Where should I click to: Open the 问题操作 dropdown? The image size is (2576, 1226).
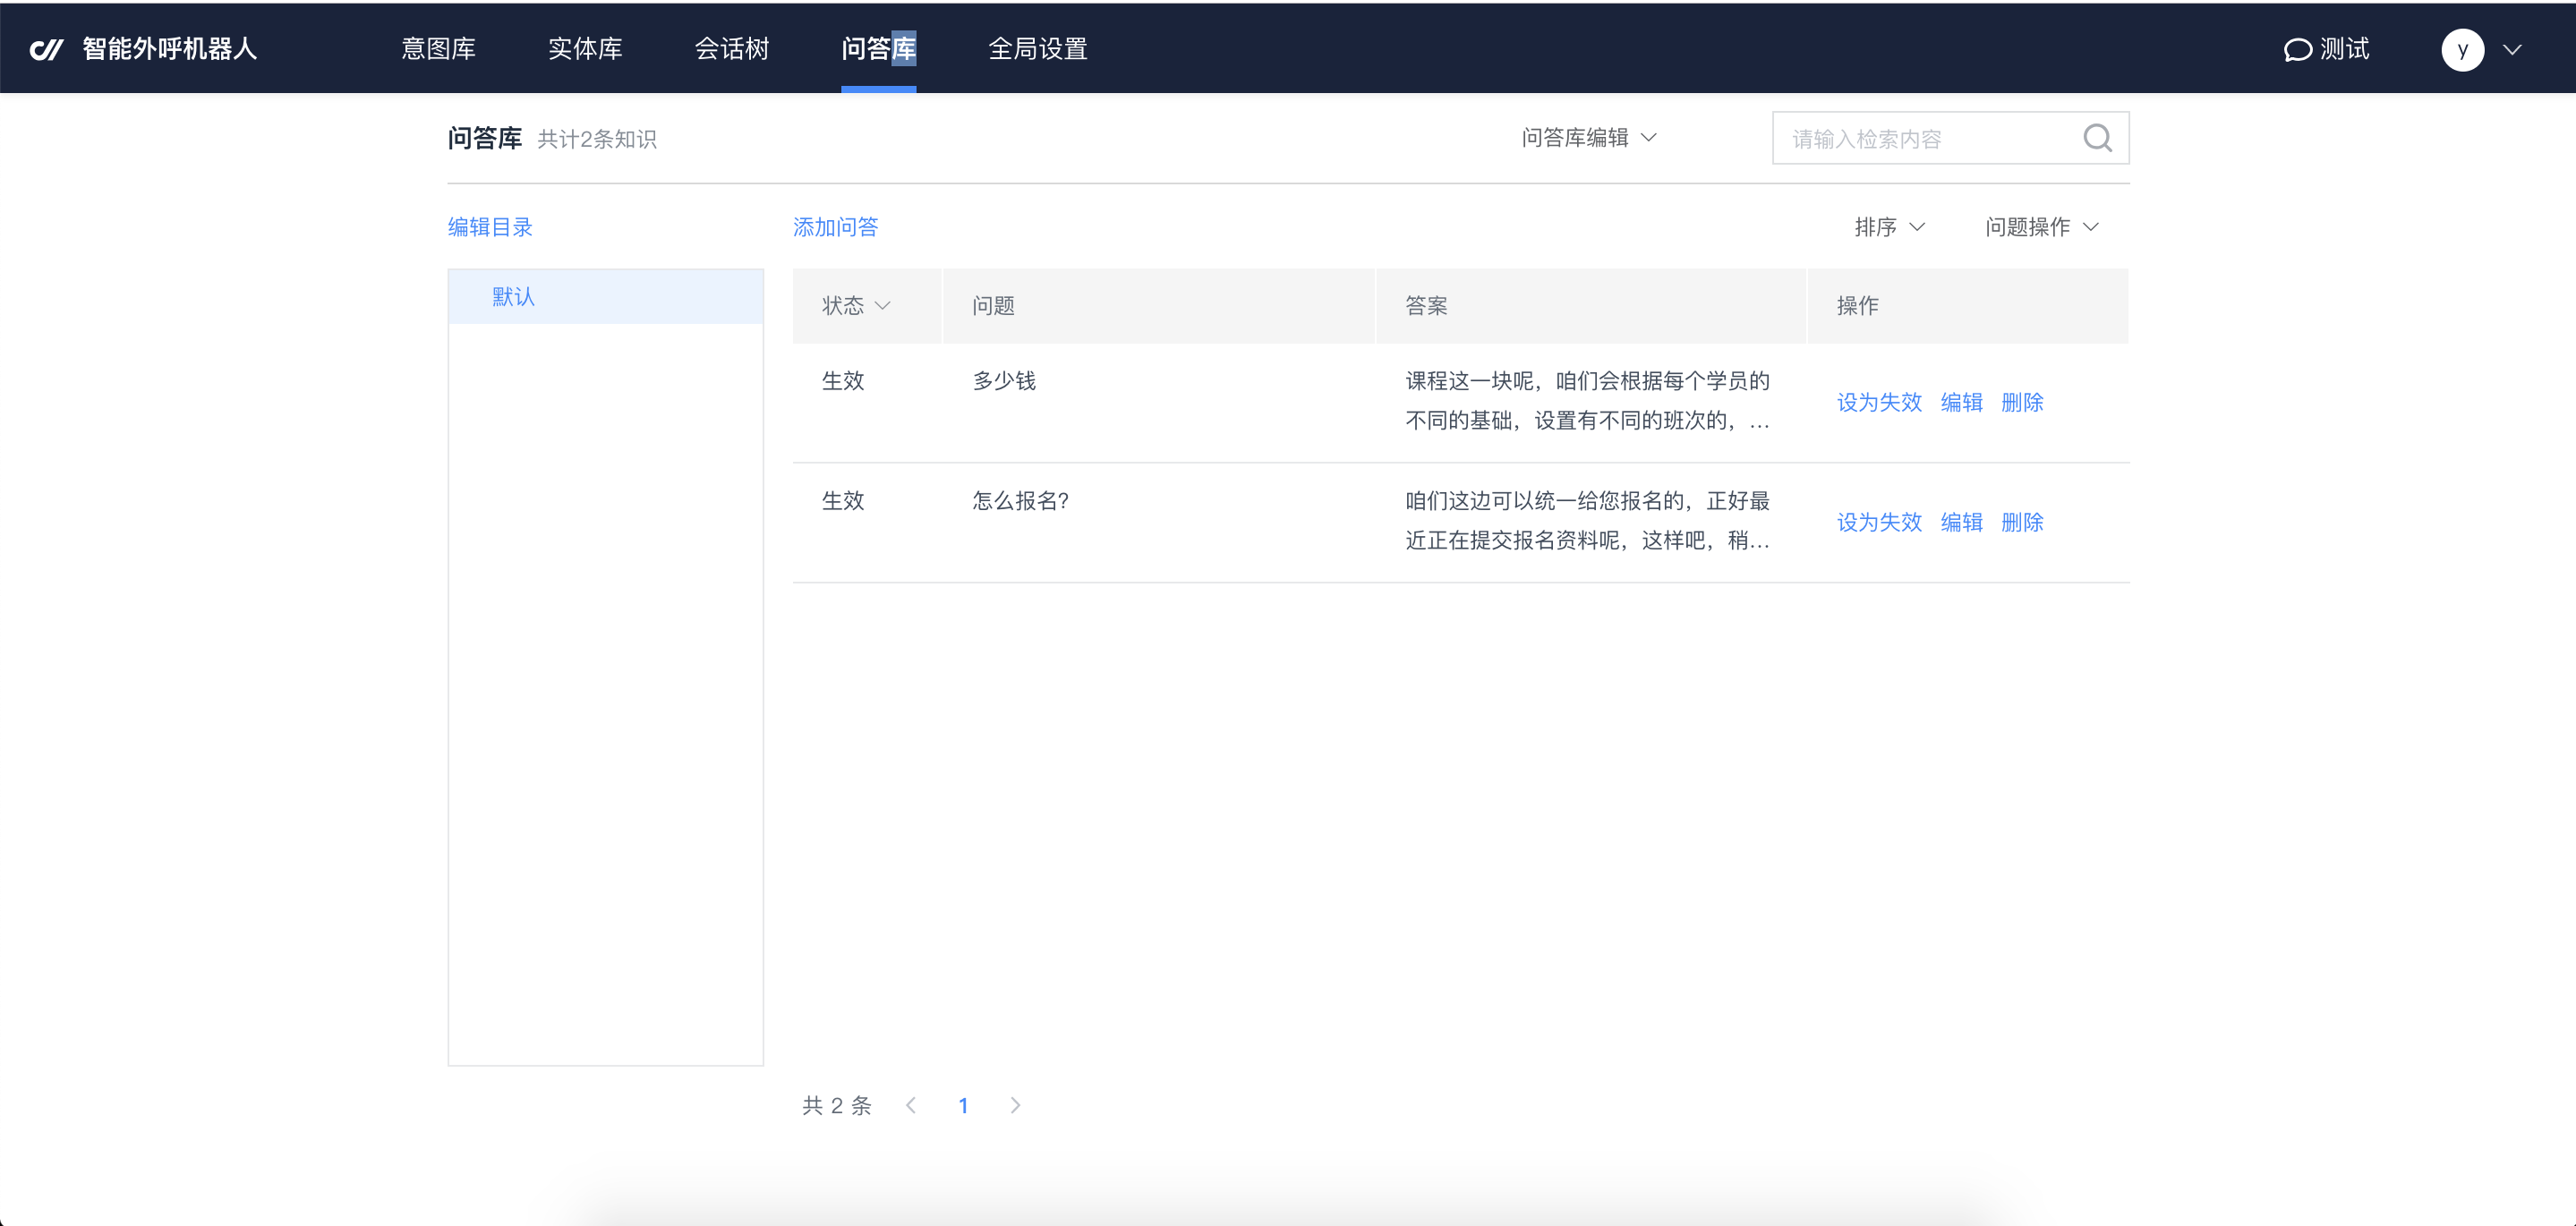[x=2041, y=227]
